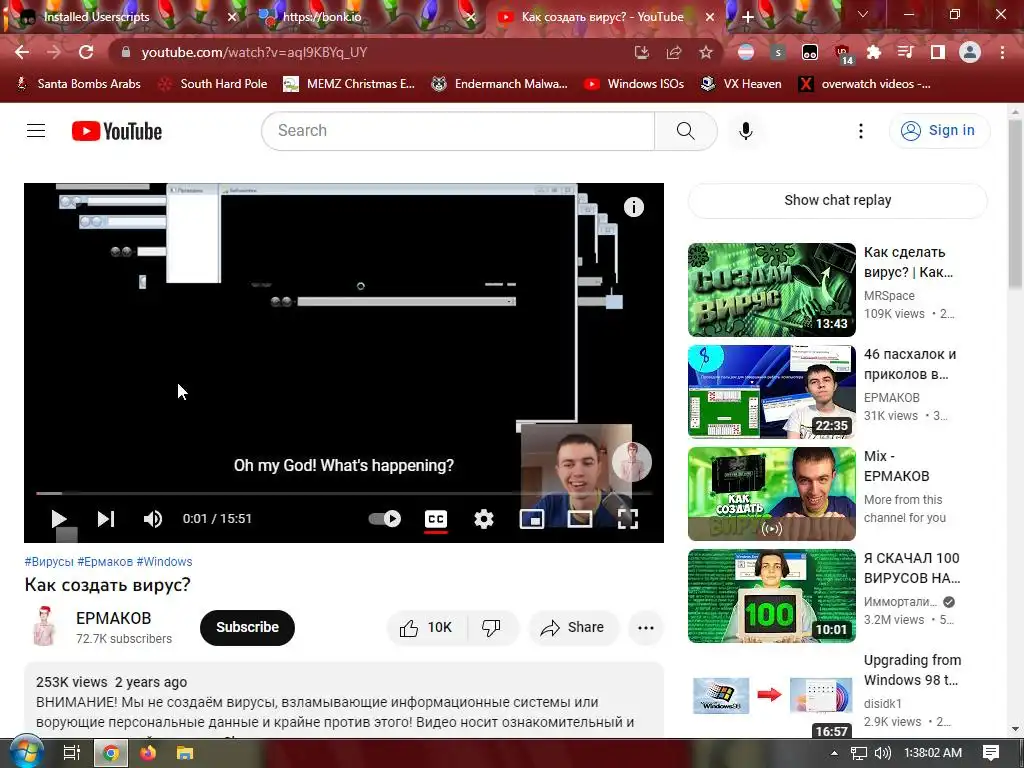Share this page icon in address bar
Screen dimensions: 1024x768
[674, 52]
